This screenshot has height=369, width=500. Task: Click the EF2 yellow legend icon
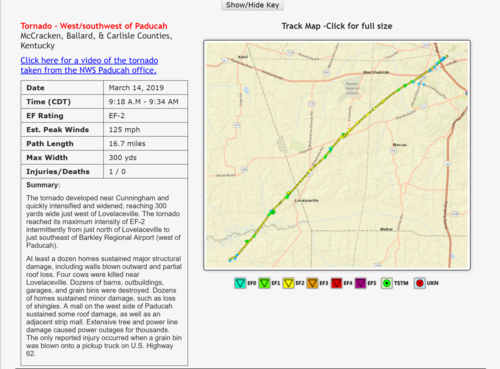pos(288,283)
